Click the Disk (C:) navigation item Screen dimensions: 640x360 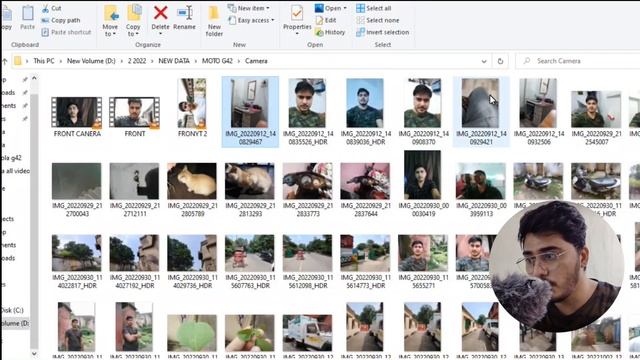(x=13, y=310)
